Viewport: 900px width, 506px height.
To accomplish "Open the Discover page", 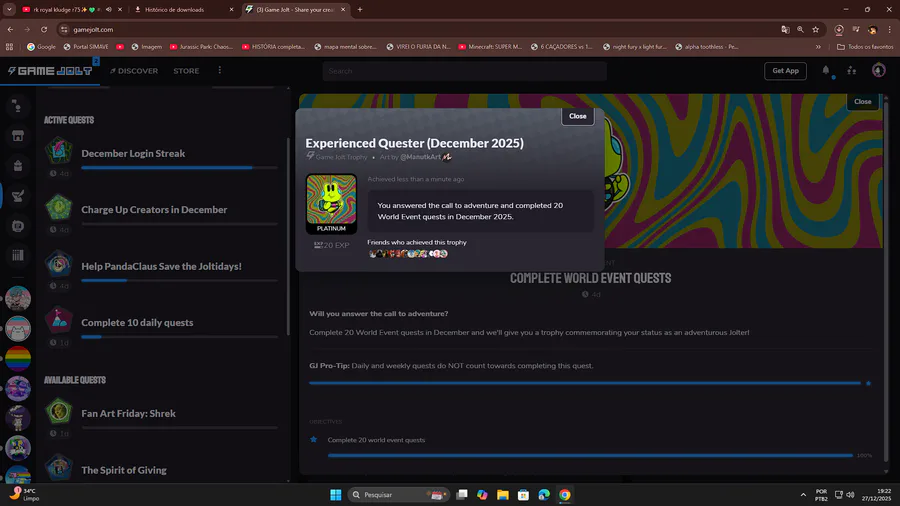I will [x=134, y=71].
